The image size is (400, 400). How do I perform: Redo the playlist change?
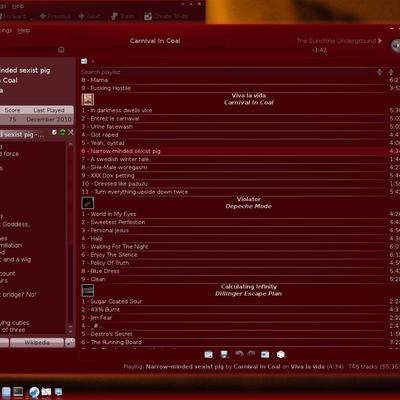tap(251, 354)
